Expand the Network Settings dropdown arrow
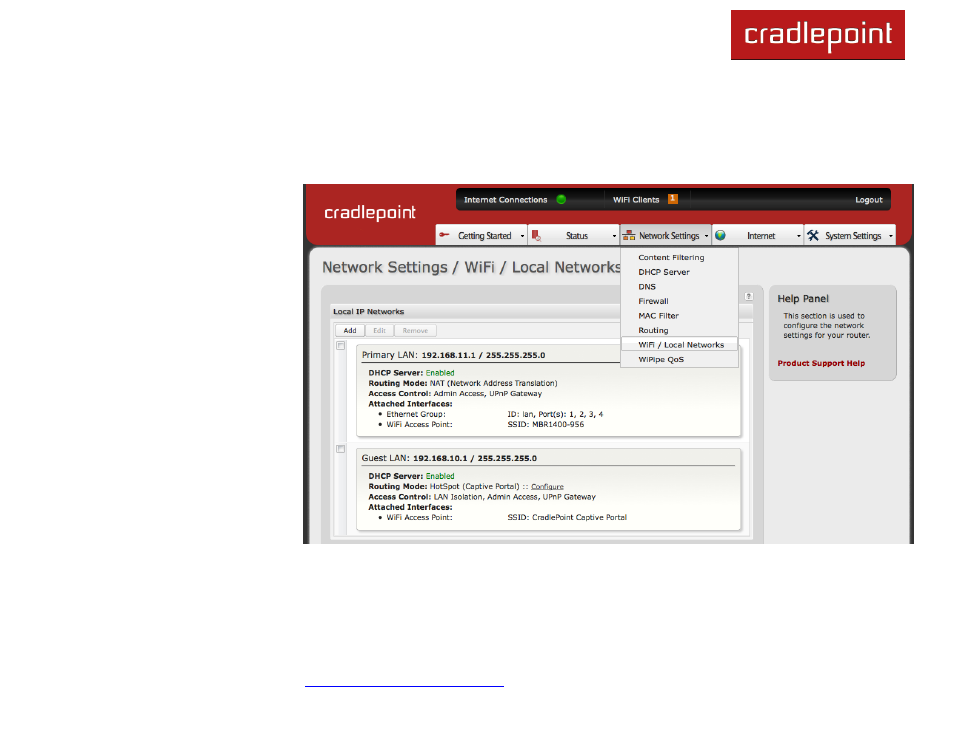 [x=706, y=236]
